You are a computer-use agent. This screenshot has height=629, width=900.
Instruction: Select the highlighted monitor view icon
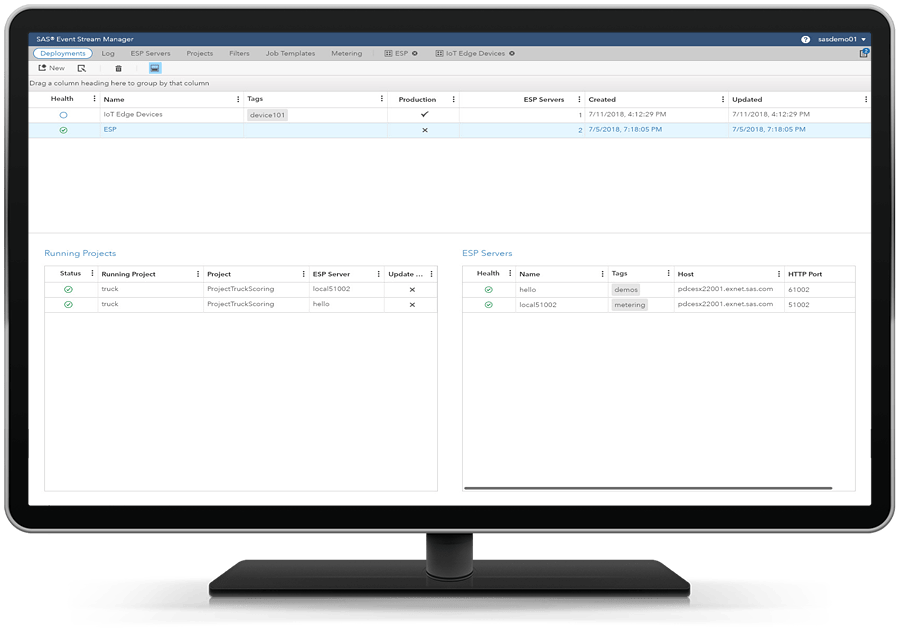coord(155,68)
